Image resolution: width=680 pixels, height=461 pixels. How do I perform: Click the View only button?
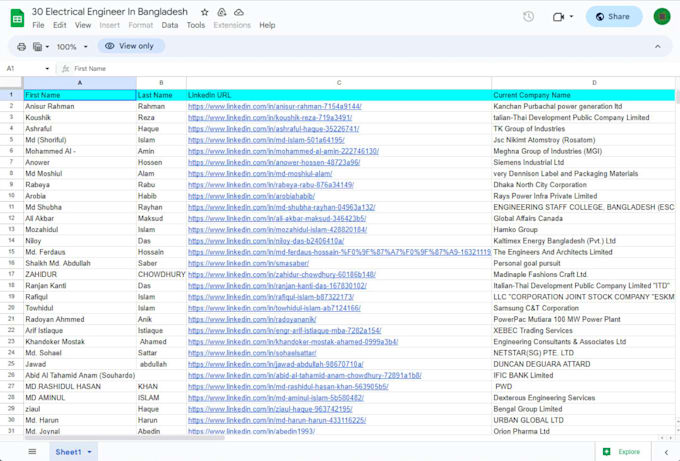[131, 46]
